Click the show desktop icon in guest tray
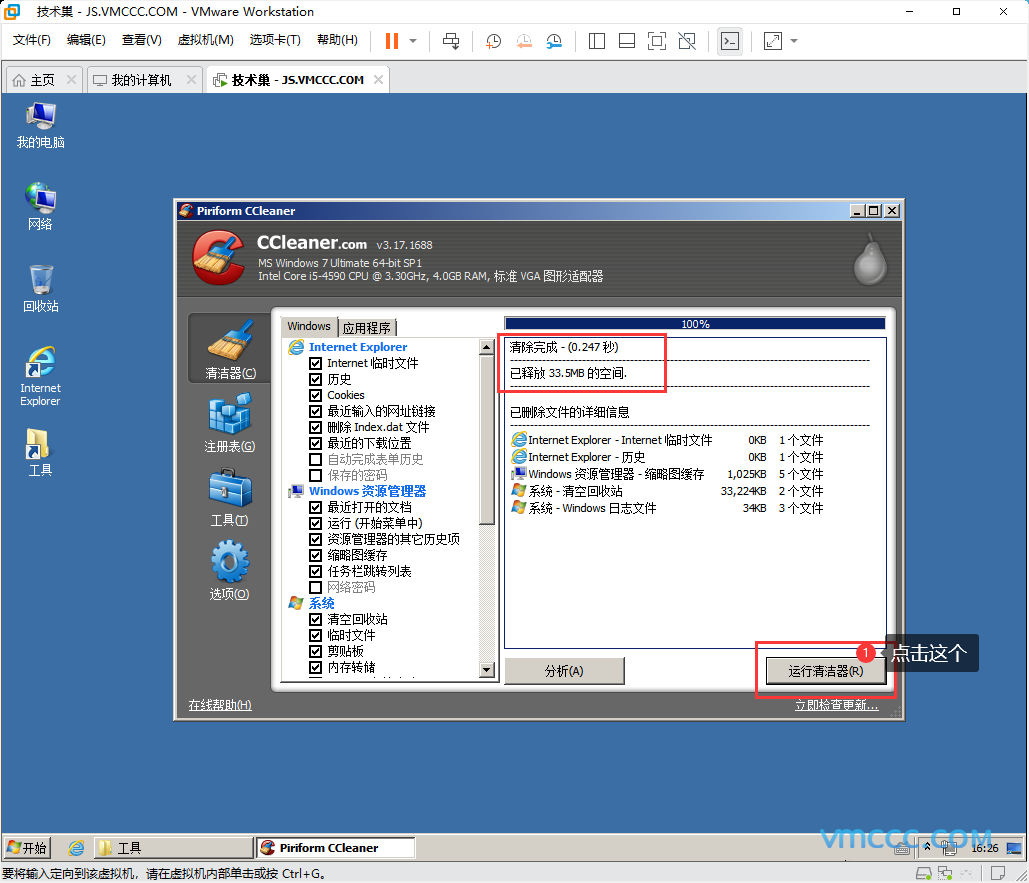The height and width of the screenshot is (883, 1029). (x=1014, y=848)
